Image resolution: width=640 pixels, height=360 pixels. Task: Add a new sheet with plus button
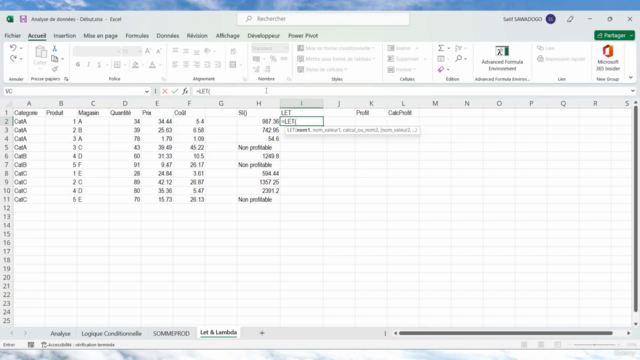(x=262, y=333)
